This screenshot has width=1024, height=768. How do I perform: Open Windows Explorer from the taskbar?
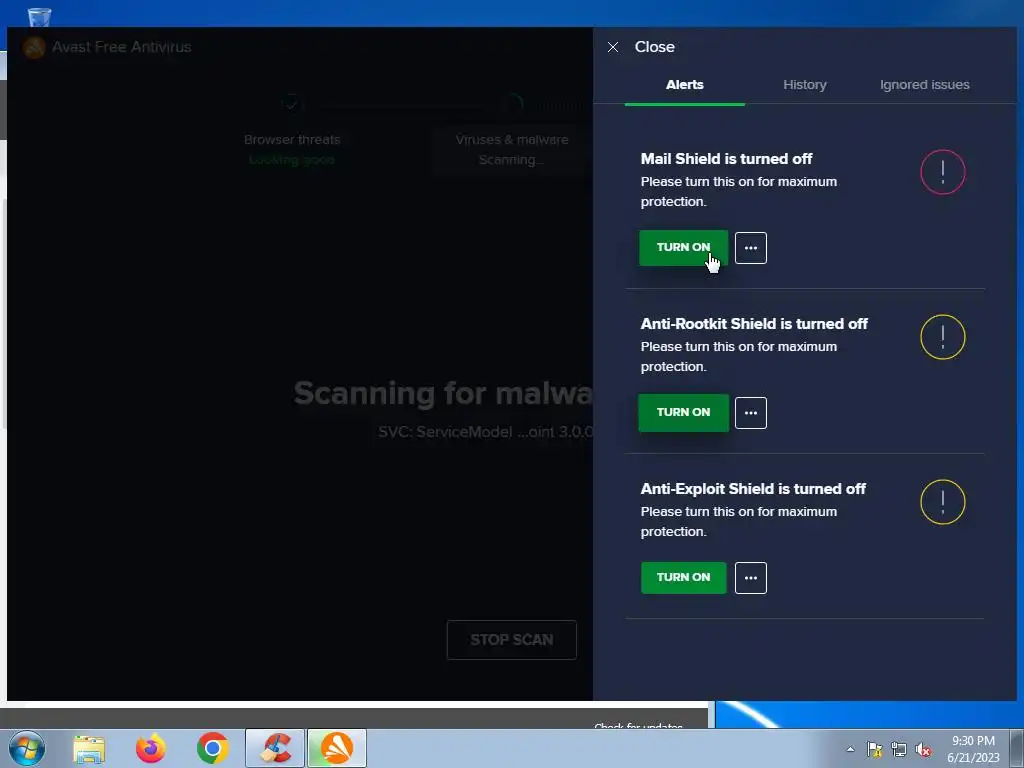[89, 748]
